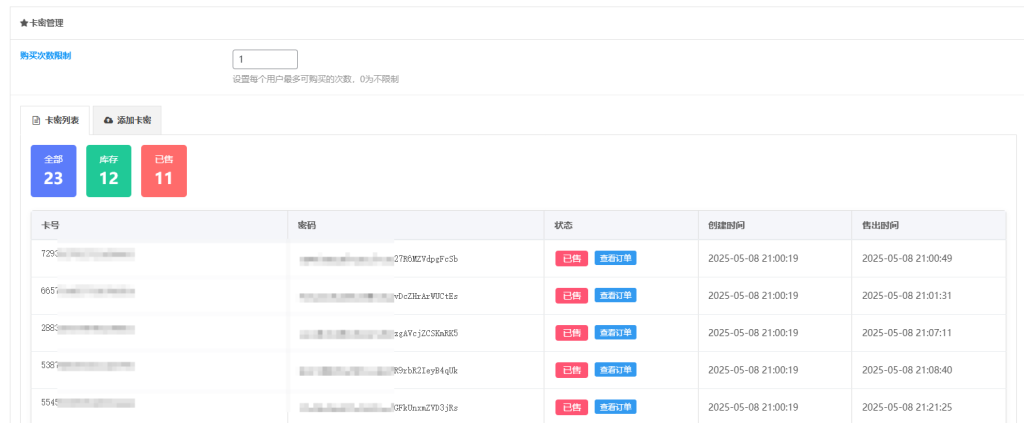Image resolution: width=1024 pixels, height=423 pixels.
Task: Click the cloud upload icon on 添加卡密 tab
Action: coord(108,120)
